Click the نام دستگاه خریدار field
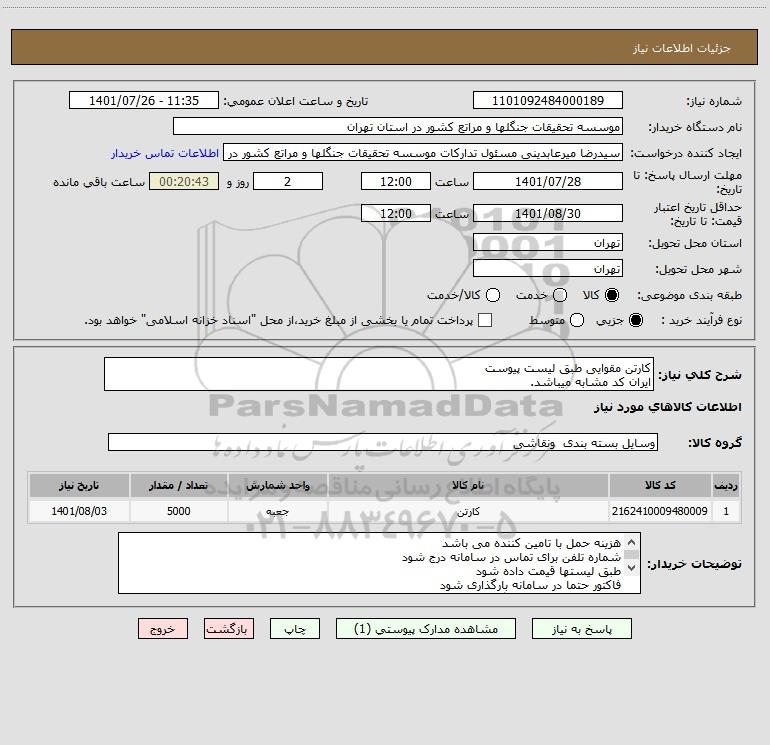Screen dimensions: 770x745 tap(398, 126)
